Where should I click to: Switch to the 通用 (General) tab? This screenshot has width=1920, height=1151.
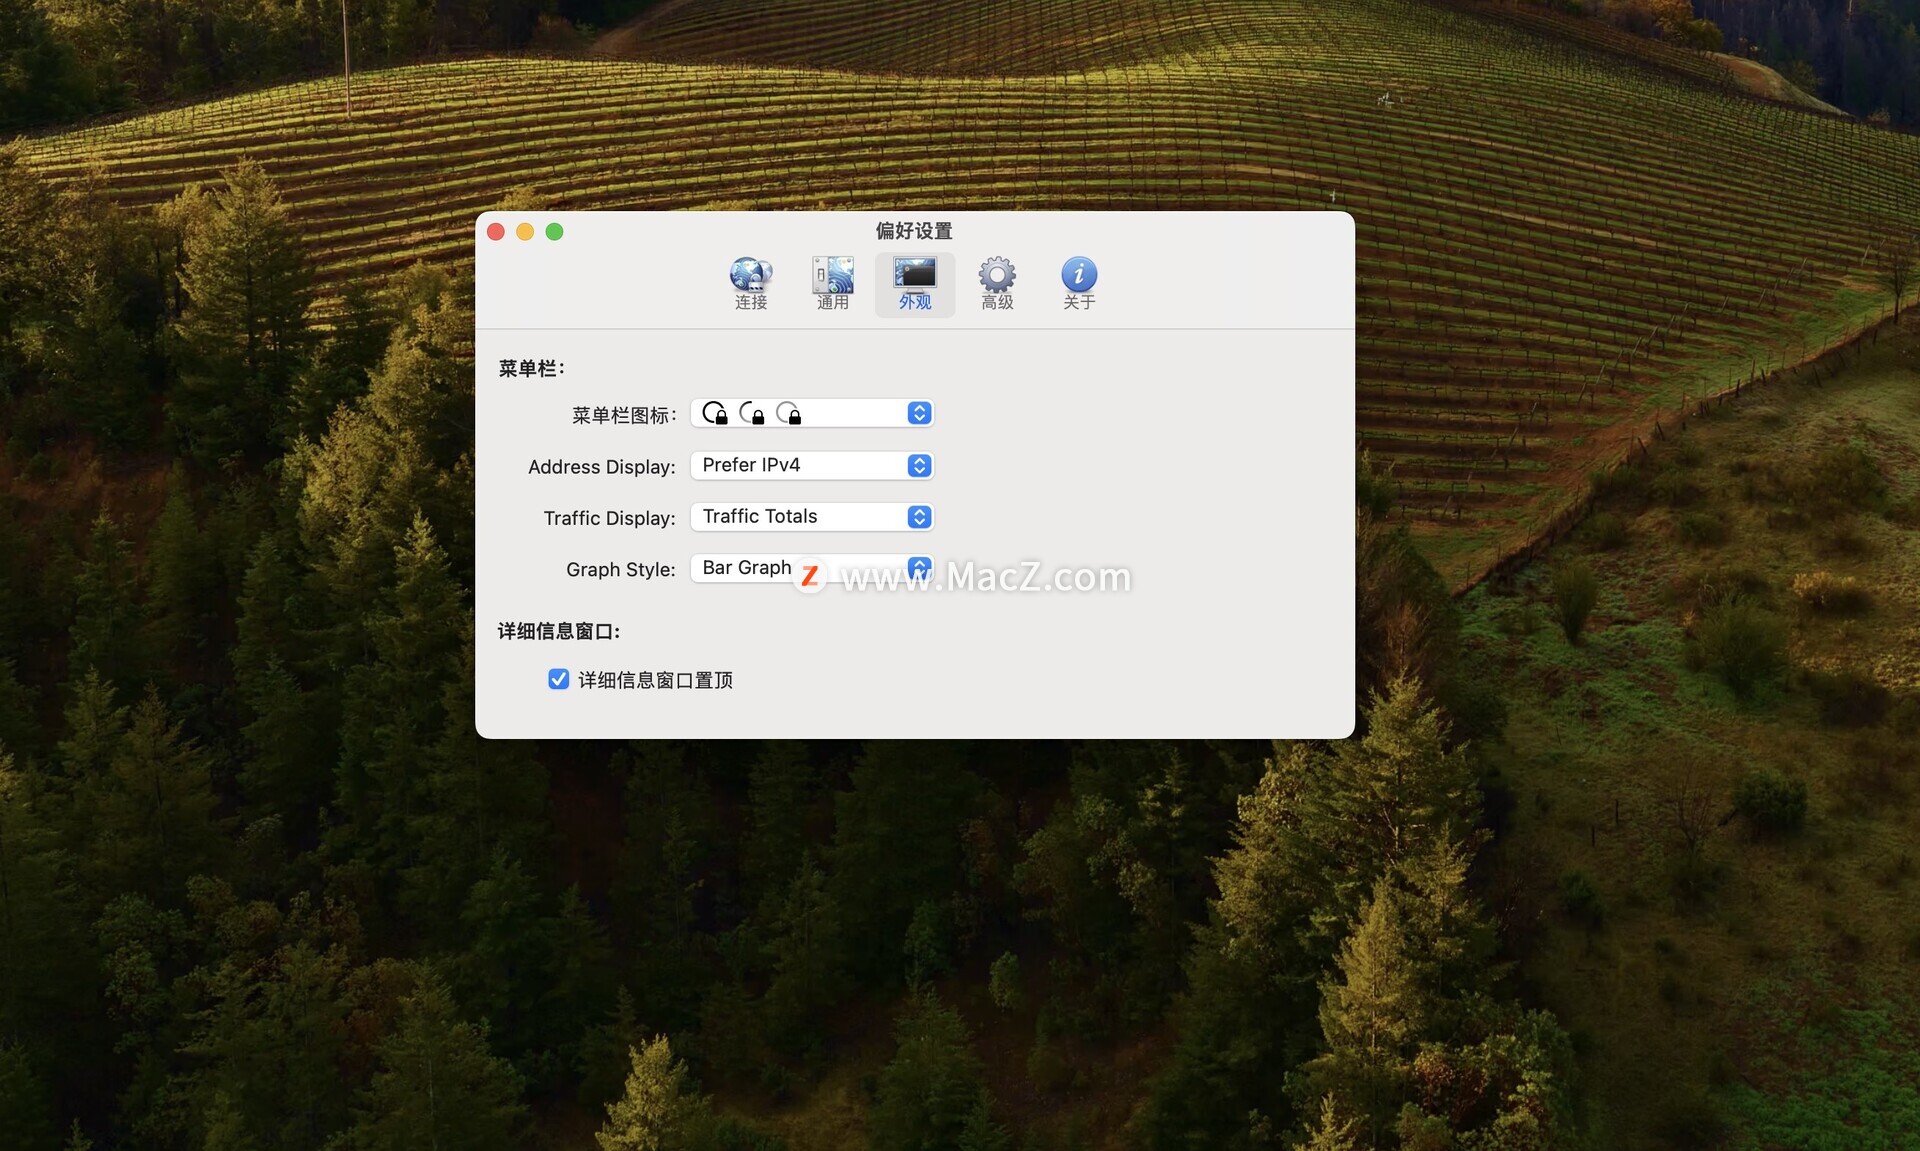832,284
